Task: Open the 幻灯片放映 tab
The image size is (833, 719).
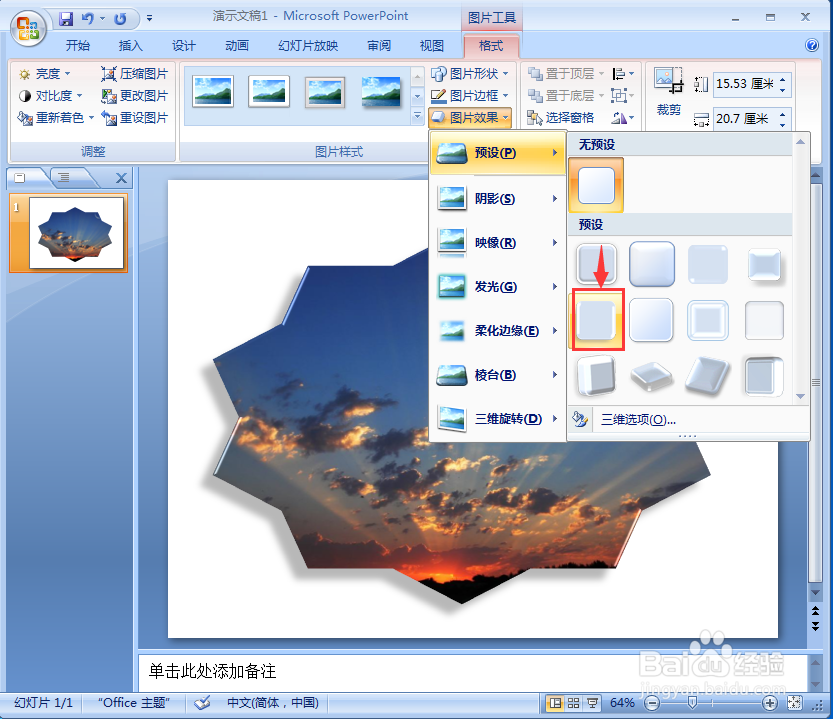Action: tap(308, 46)
